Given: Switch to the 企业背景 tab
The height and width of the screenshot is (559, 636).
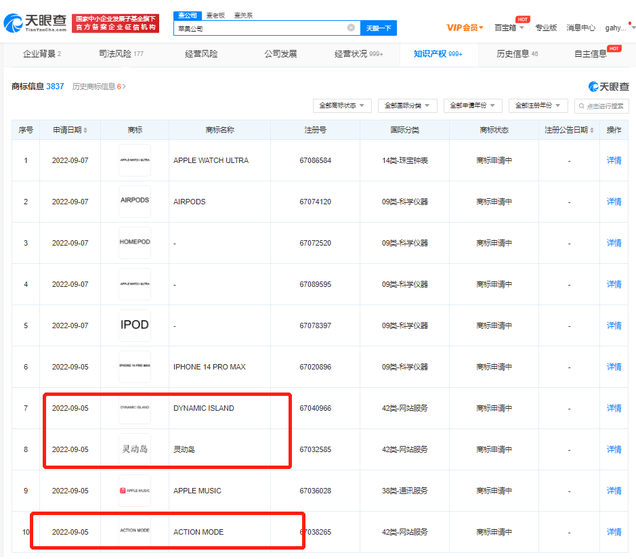Looking at the screenshot, I should (x=42, y=54).
